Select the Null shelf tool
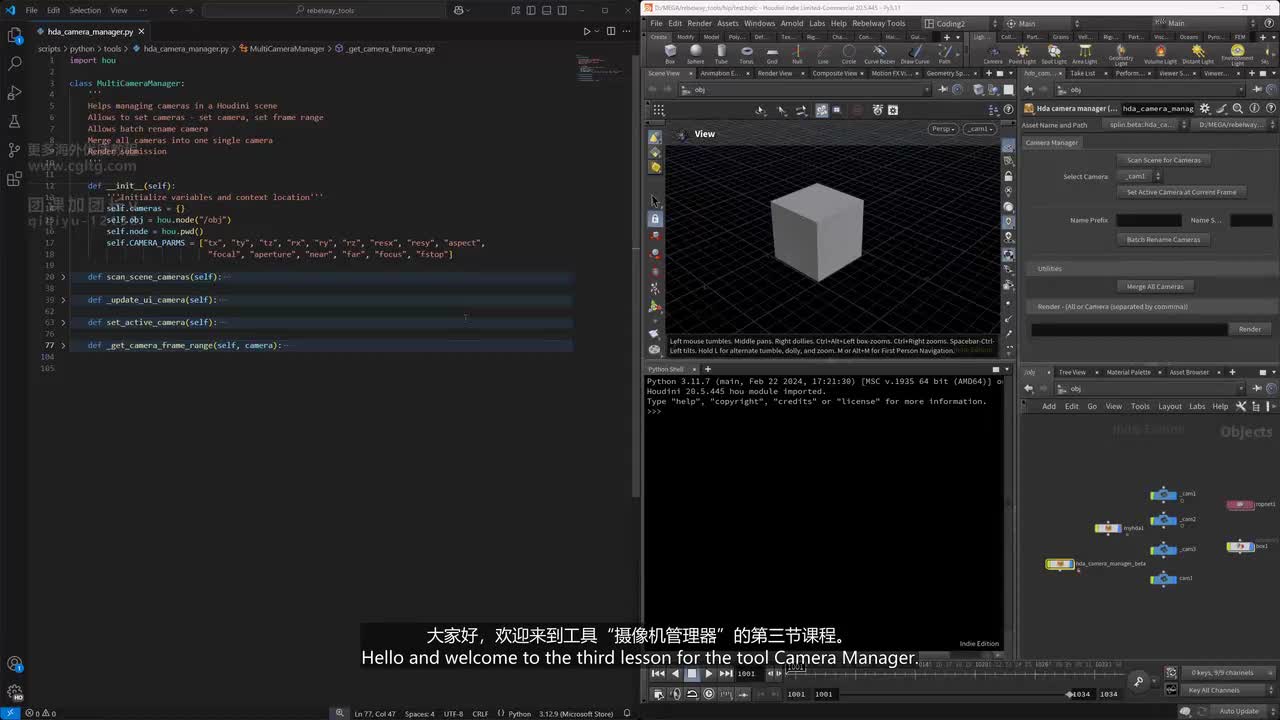Screen dimensions: 1280x720 [x=798, y=54]
